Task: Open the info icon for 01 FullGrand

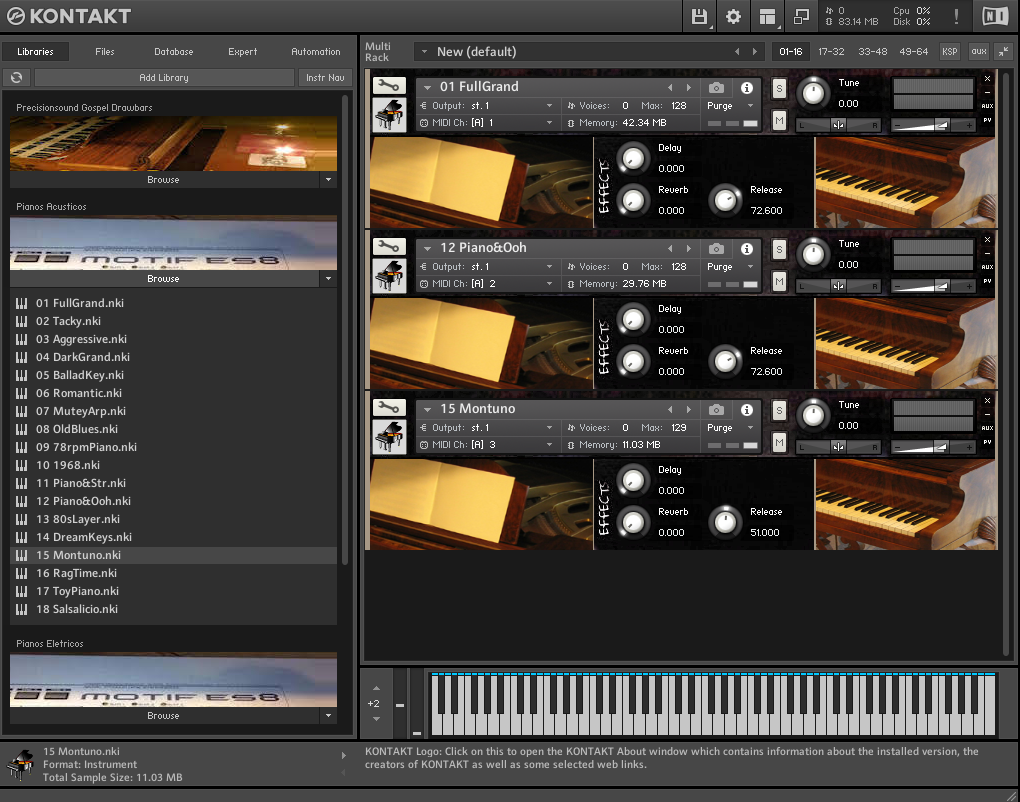Action: click(747, 87)
